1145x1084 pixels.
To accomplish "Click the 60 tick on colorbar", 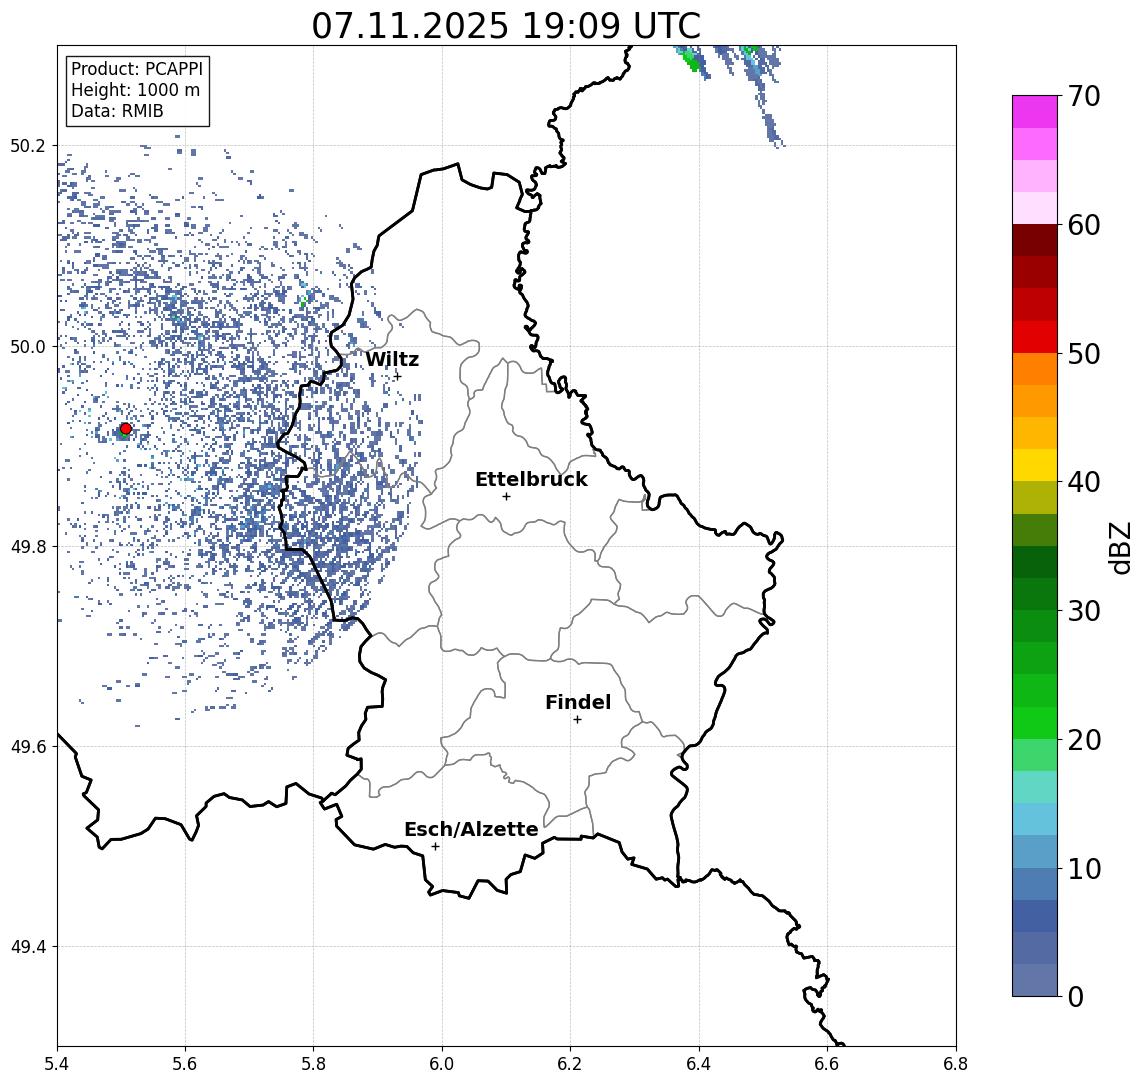I will click(x=1084, y=226).
